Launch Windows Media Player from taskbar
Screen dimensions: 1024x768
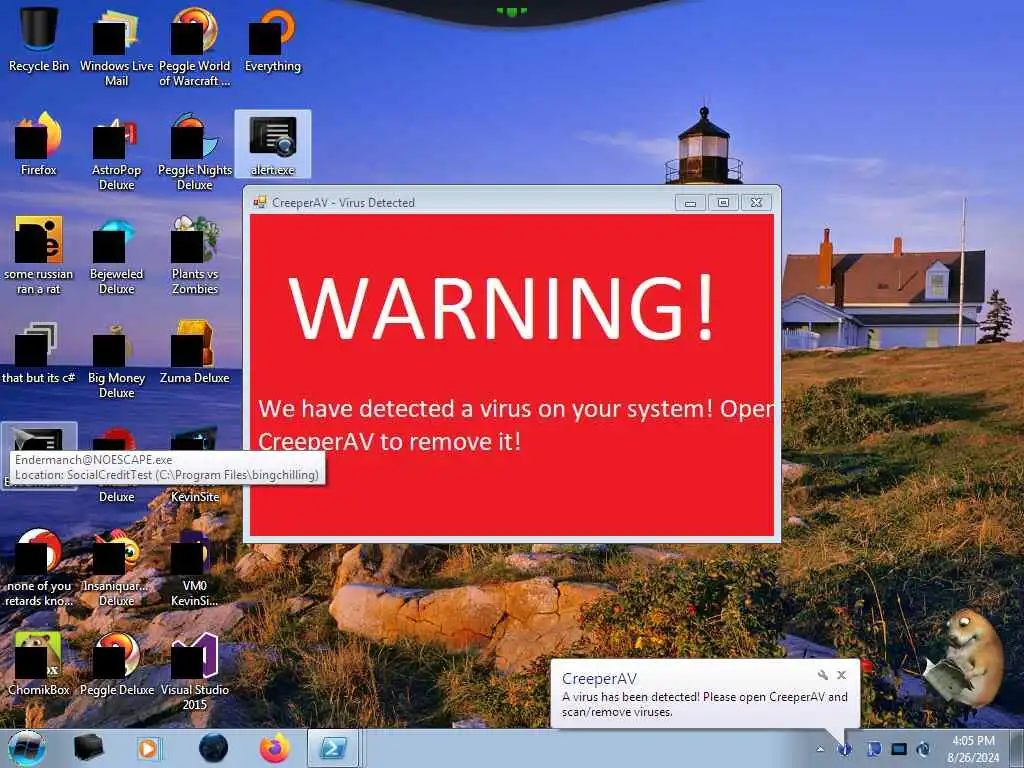tap(149, 748)
